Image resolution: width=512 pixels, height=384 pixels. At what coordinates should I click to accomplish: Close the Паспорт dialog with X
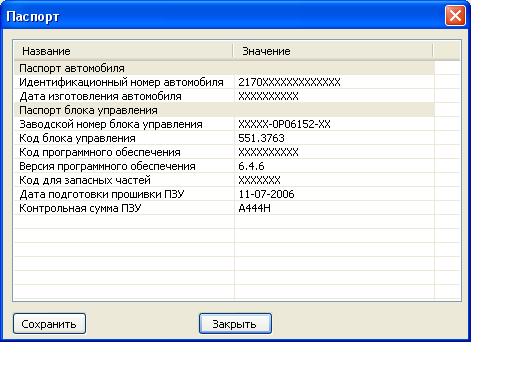pos(455,16)
